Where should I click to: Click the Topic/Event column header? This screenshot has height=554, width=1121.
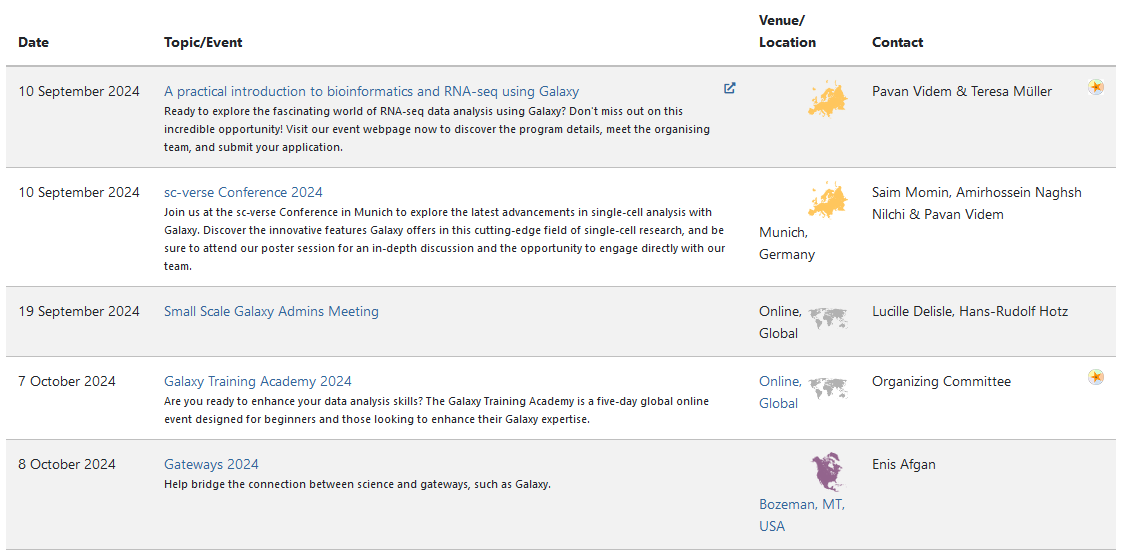[203, 42]
